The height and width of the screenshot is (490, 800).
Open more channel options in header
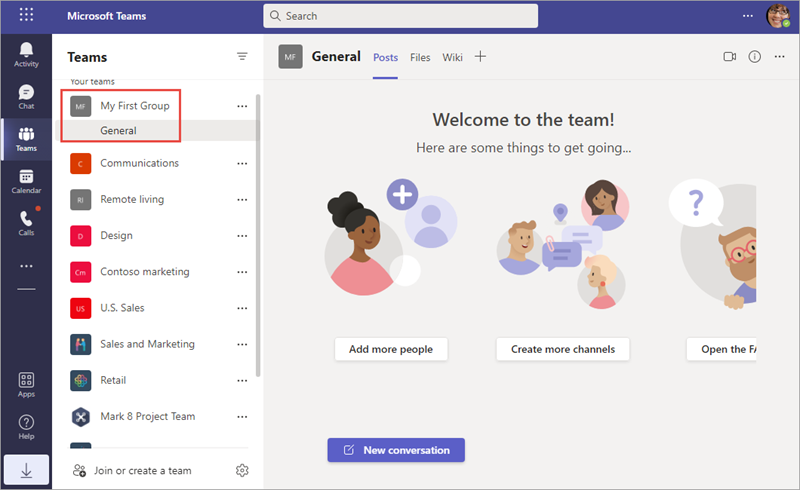pos(780,57)
